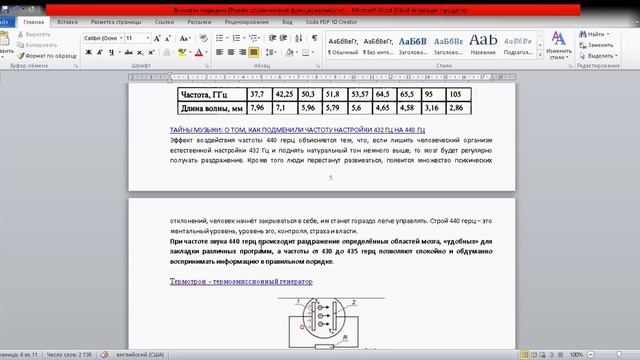Open the Рецензирование tab

click(247, 22)
